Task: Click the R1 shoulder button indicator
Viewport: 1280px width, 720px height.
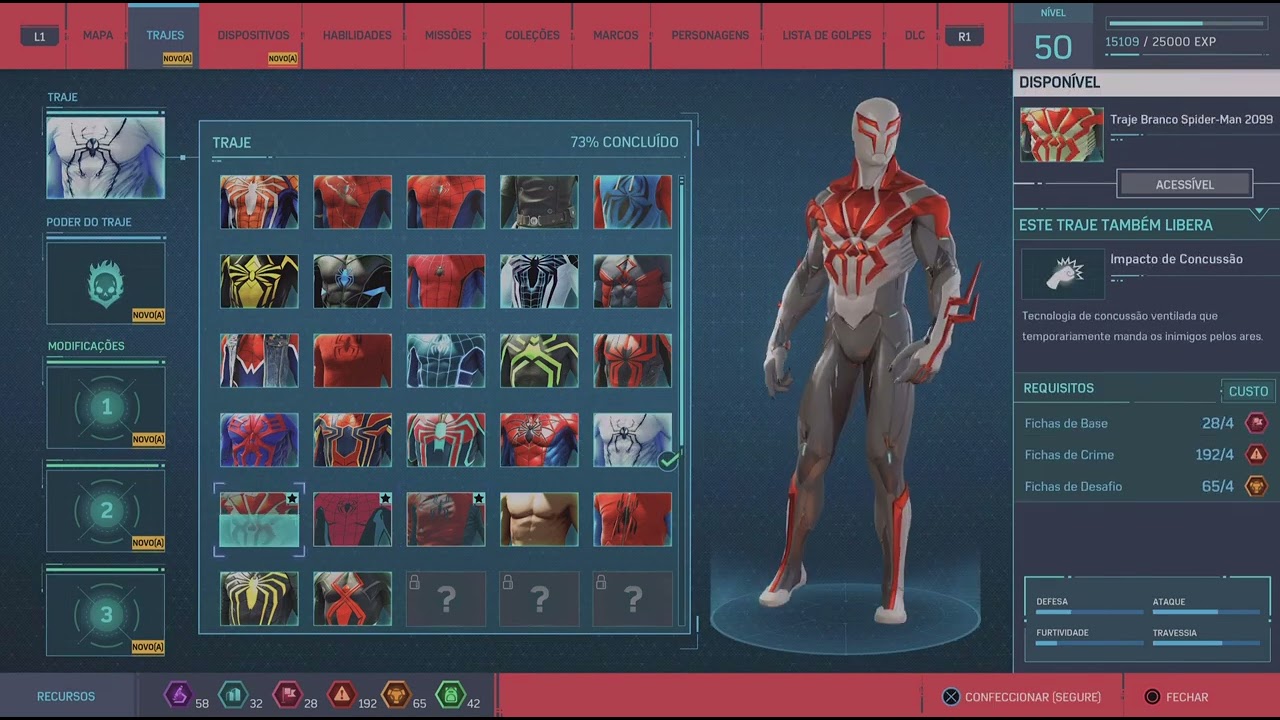Action: coord(964,36)
